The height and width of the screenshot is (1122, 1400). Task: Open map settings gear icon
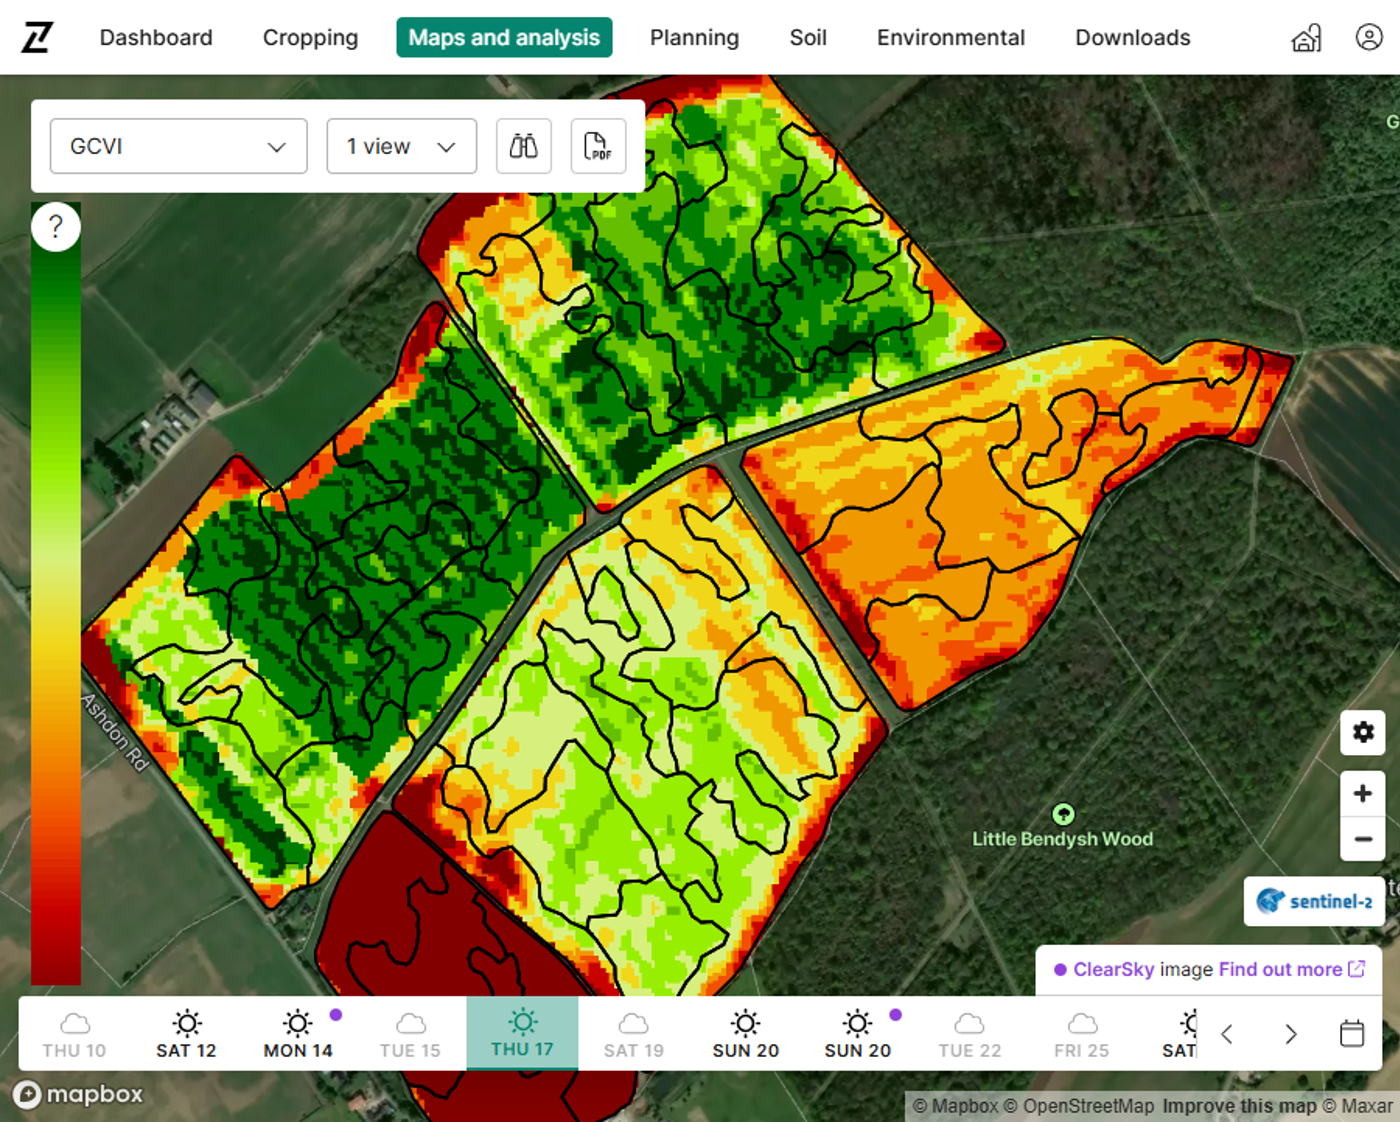point(1362,732)
